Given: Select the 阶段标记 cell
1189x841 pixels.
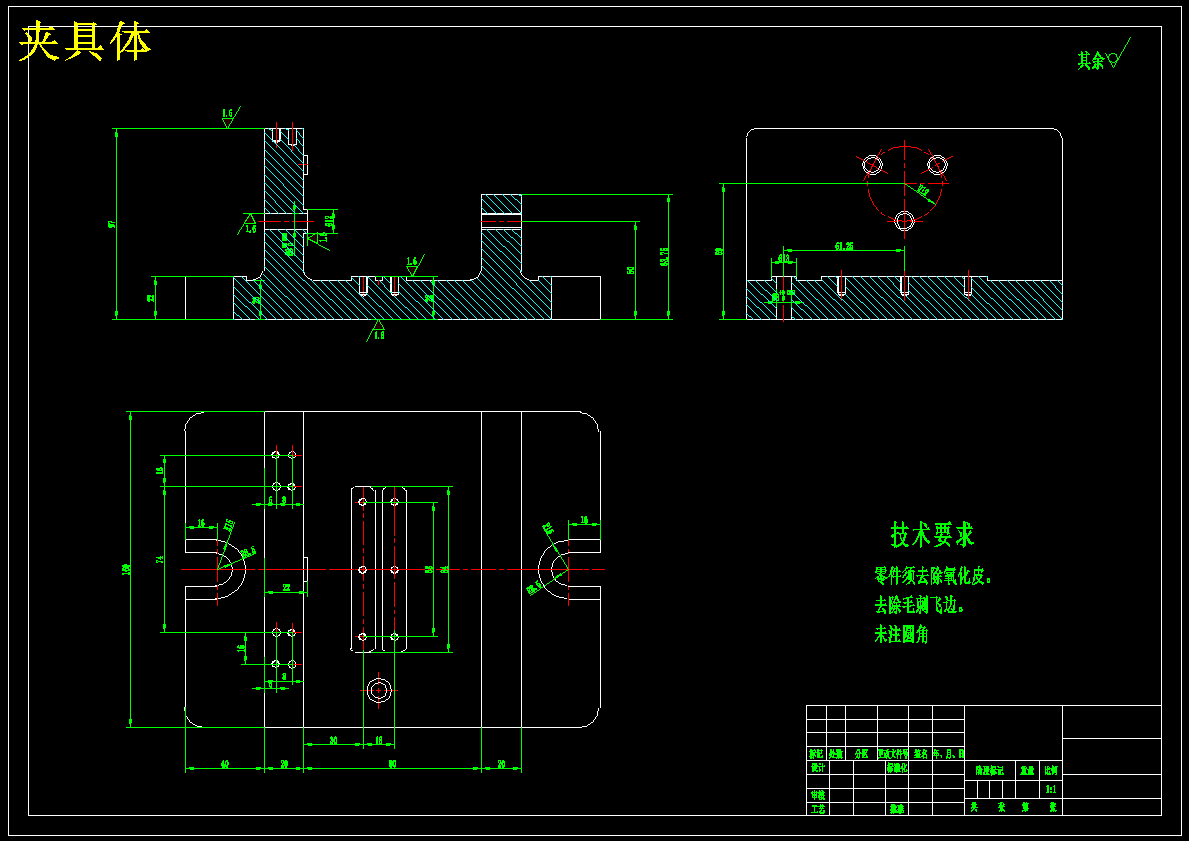Looking at the screenshot, I should click(990, 770).
